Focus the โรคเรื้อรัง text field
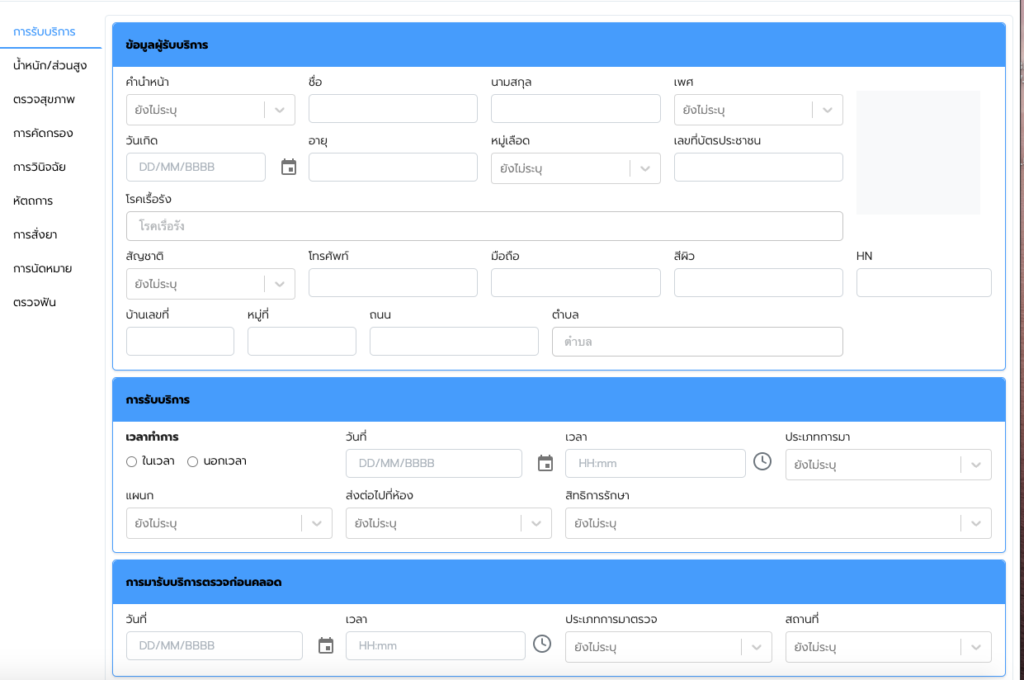The height and width of the screenshot is (680, 1024). [484, 227]
